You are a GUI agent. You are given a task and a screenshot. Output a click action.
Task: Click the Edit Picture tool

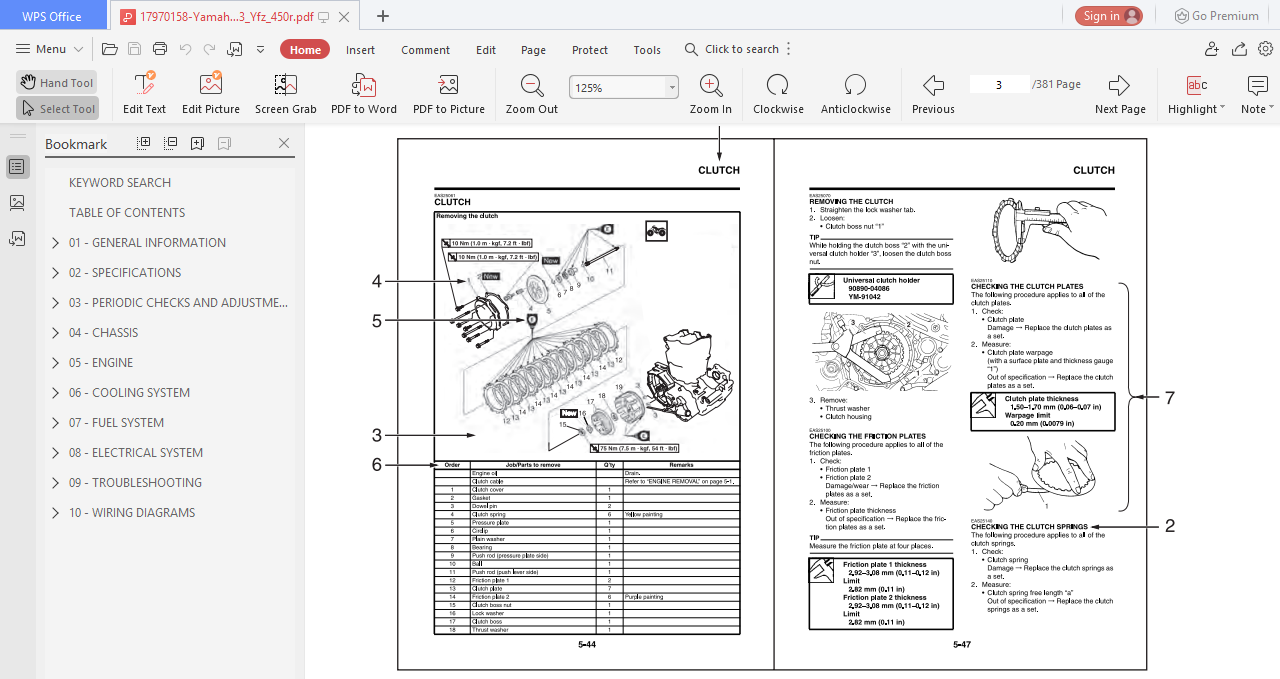211,95
